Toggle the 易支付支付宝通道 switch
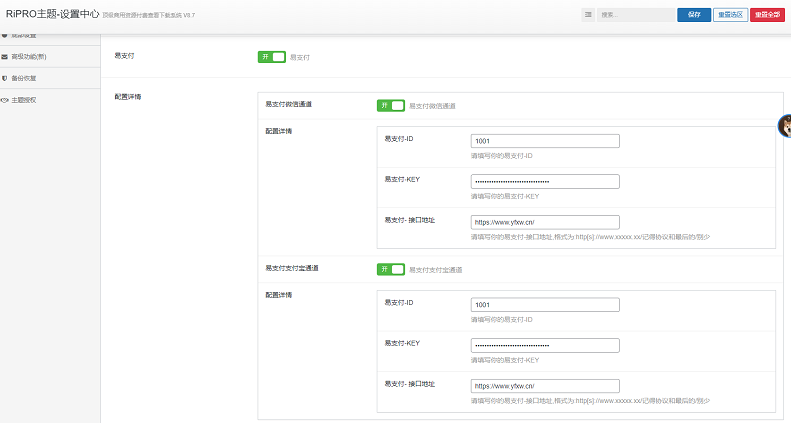Image resolution: width=791 pixels, height=423 pixels. point(391,269)
